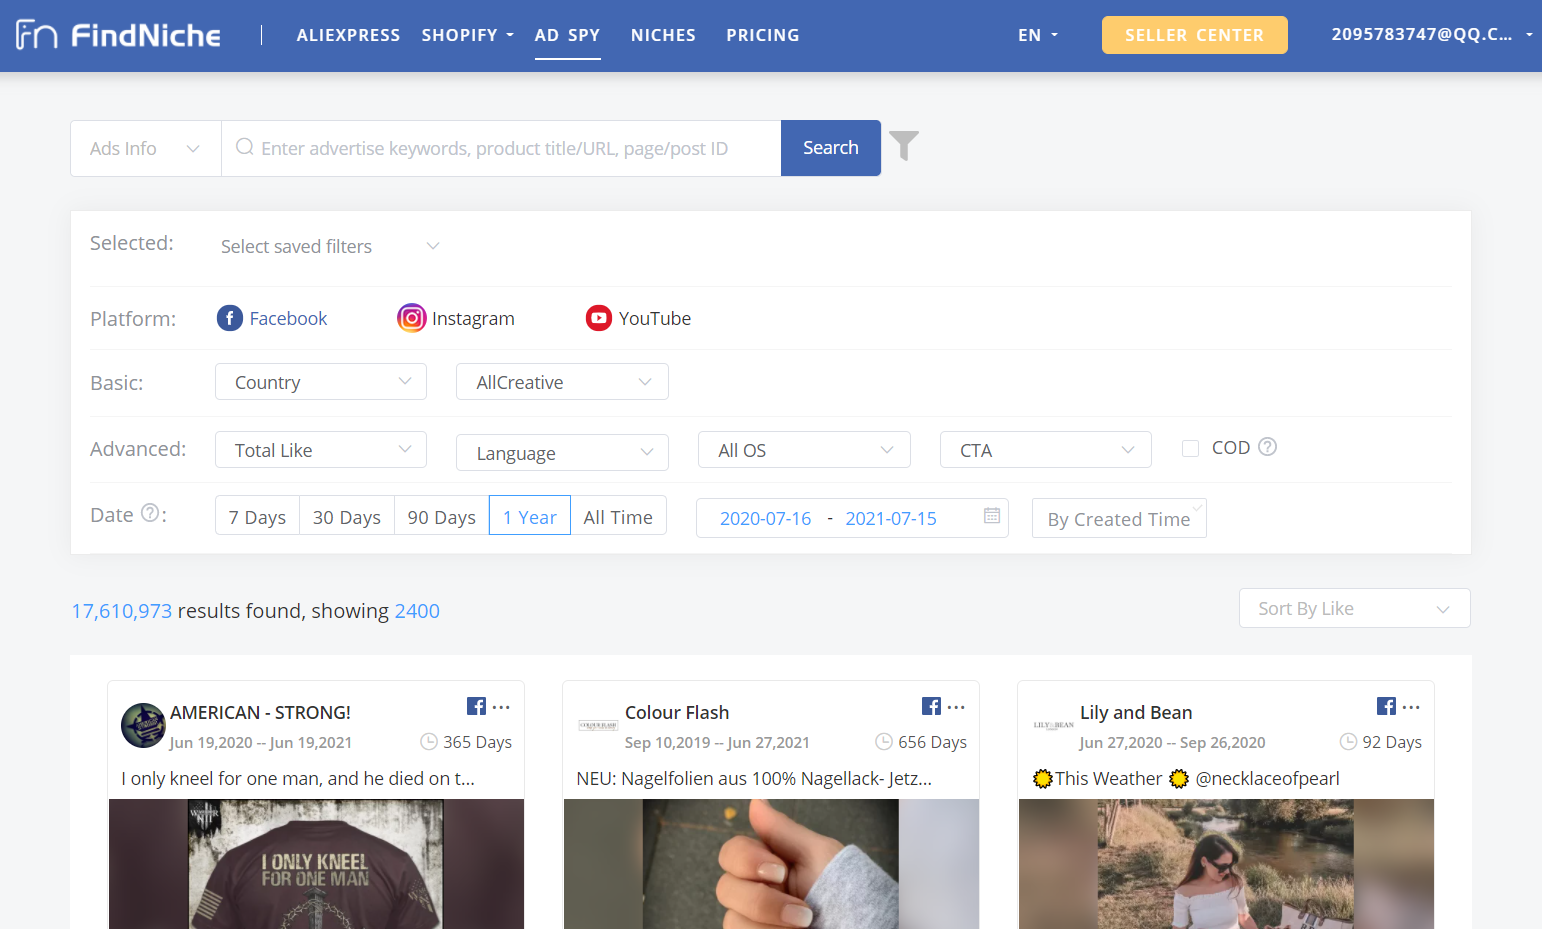
Task: Open the Country dropdown
Action: [x=321, y=382]
